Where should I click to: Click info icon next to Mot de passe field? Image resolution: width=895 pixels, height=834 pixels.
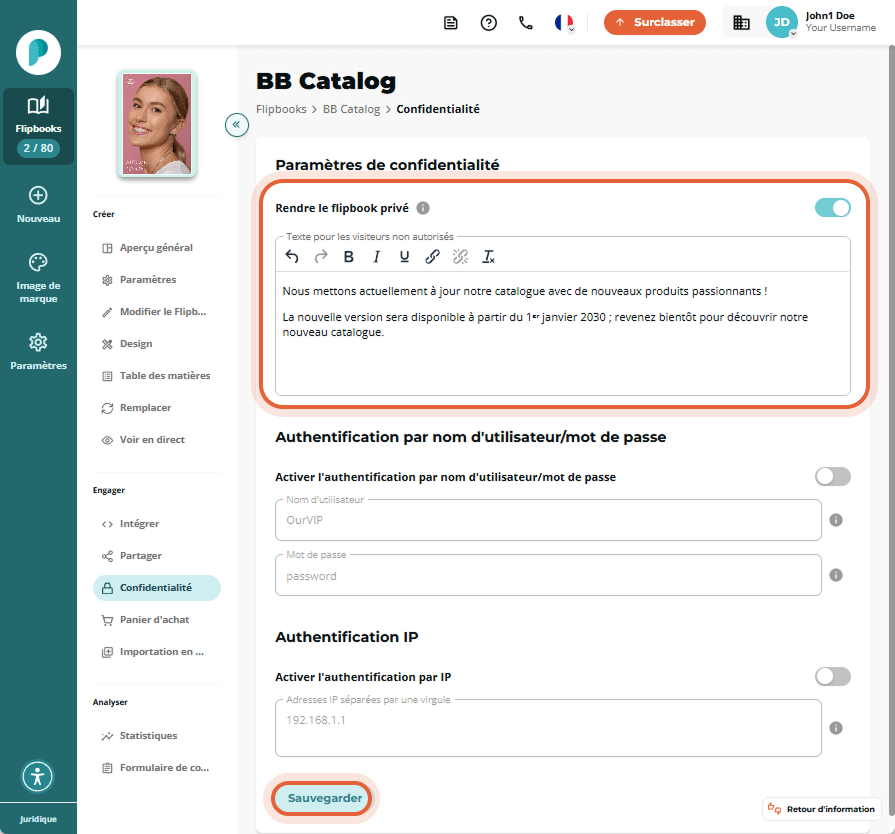pos(836,575)
